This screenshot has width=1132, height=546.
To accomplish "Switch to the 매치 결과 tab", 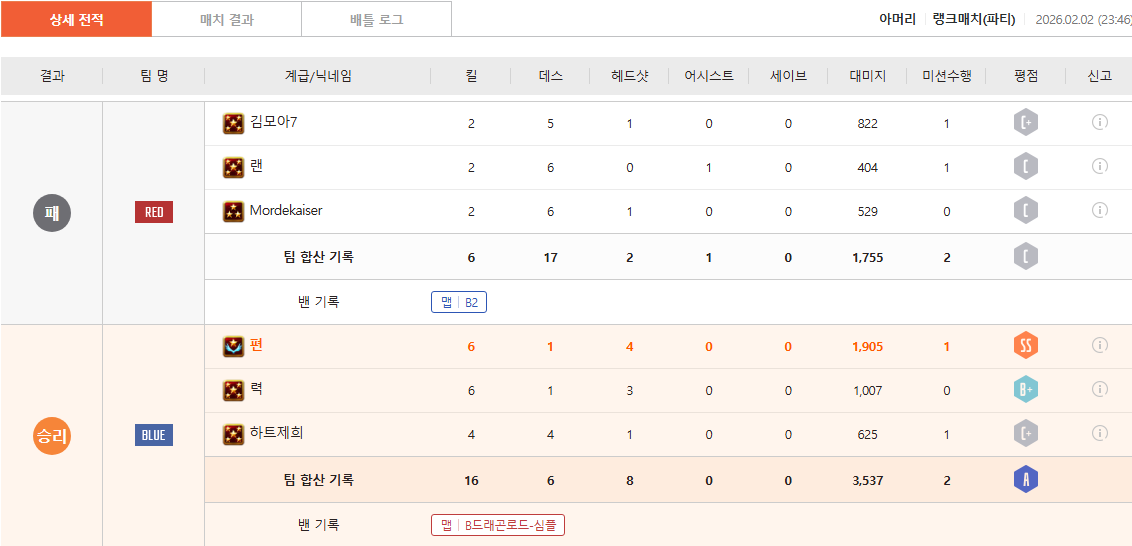I will [x=227, y=19].
